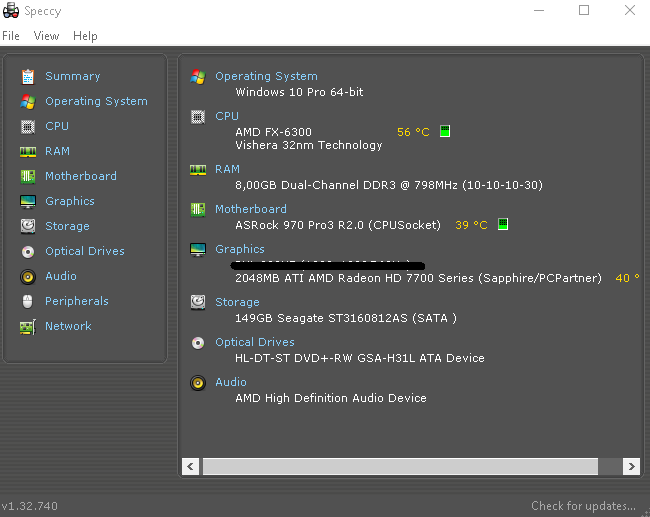Click the Graphics monitor icon in sidebar
The image size is (650, 517).
[x=27, y=201]
